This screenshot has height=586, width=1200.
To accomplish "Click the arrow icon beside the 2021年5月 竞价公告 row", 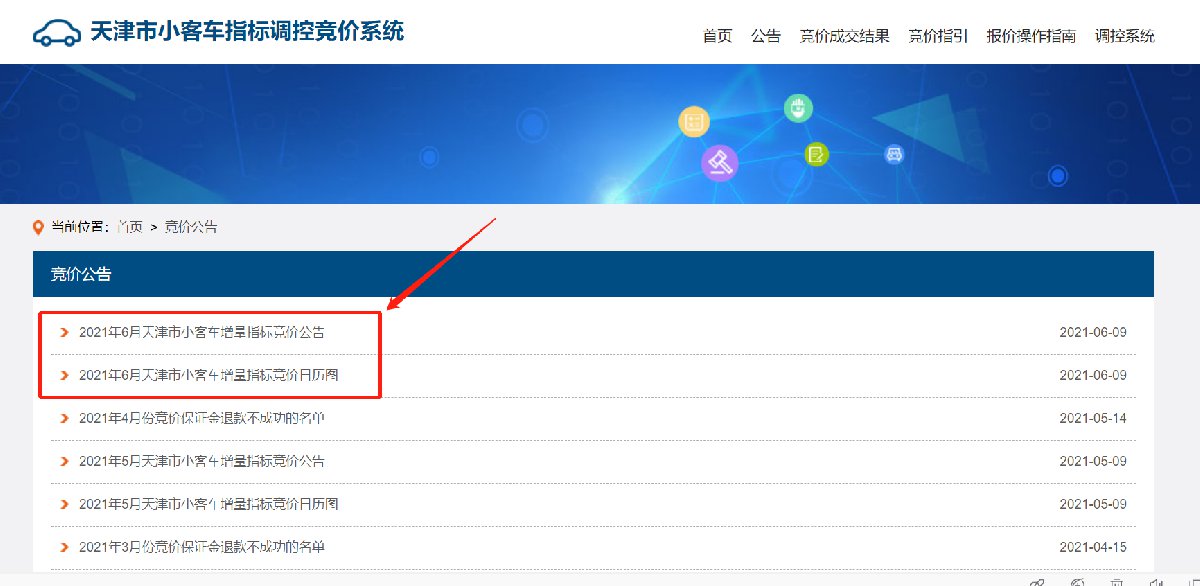I will [64, 461].
